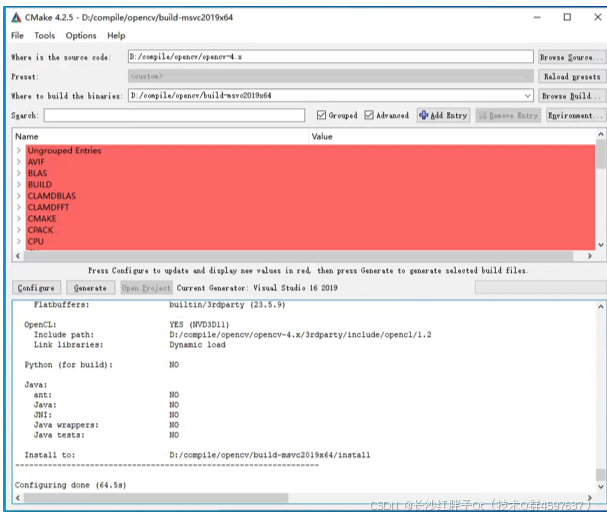Toggle the Grouped checkbox
This screenshot has width=607, height=517.
coord(321,115)
